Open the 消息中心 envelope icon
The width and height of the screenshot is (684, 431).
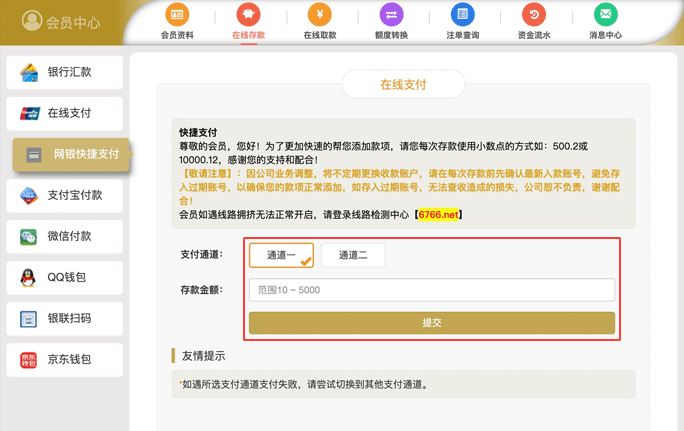(604, 15)
